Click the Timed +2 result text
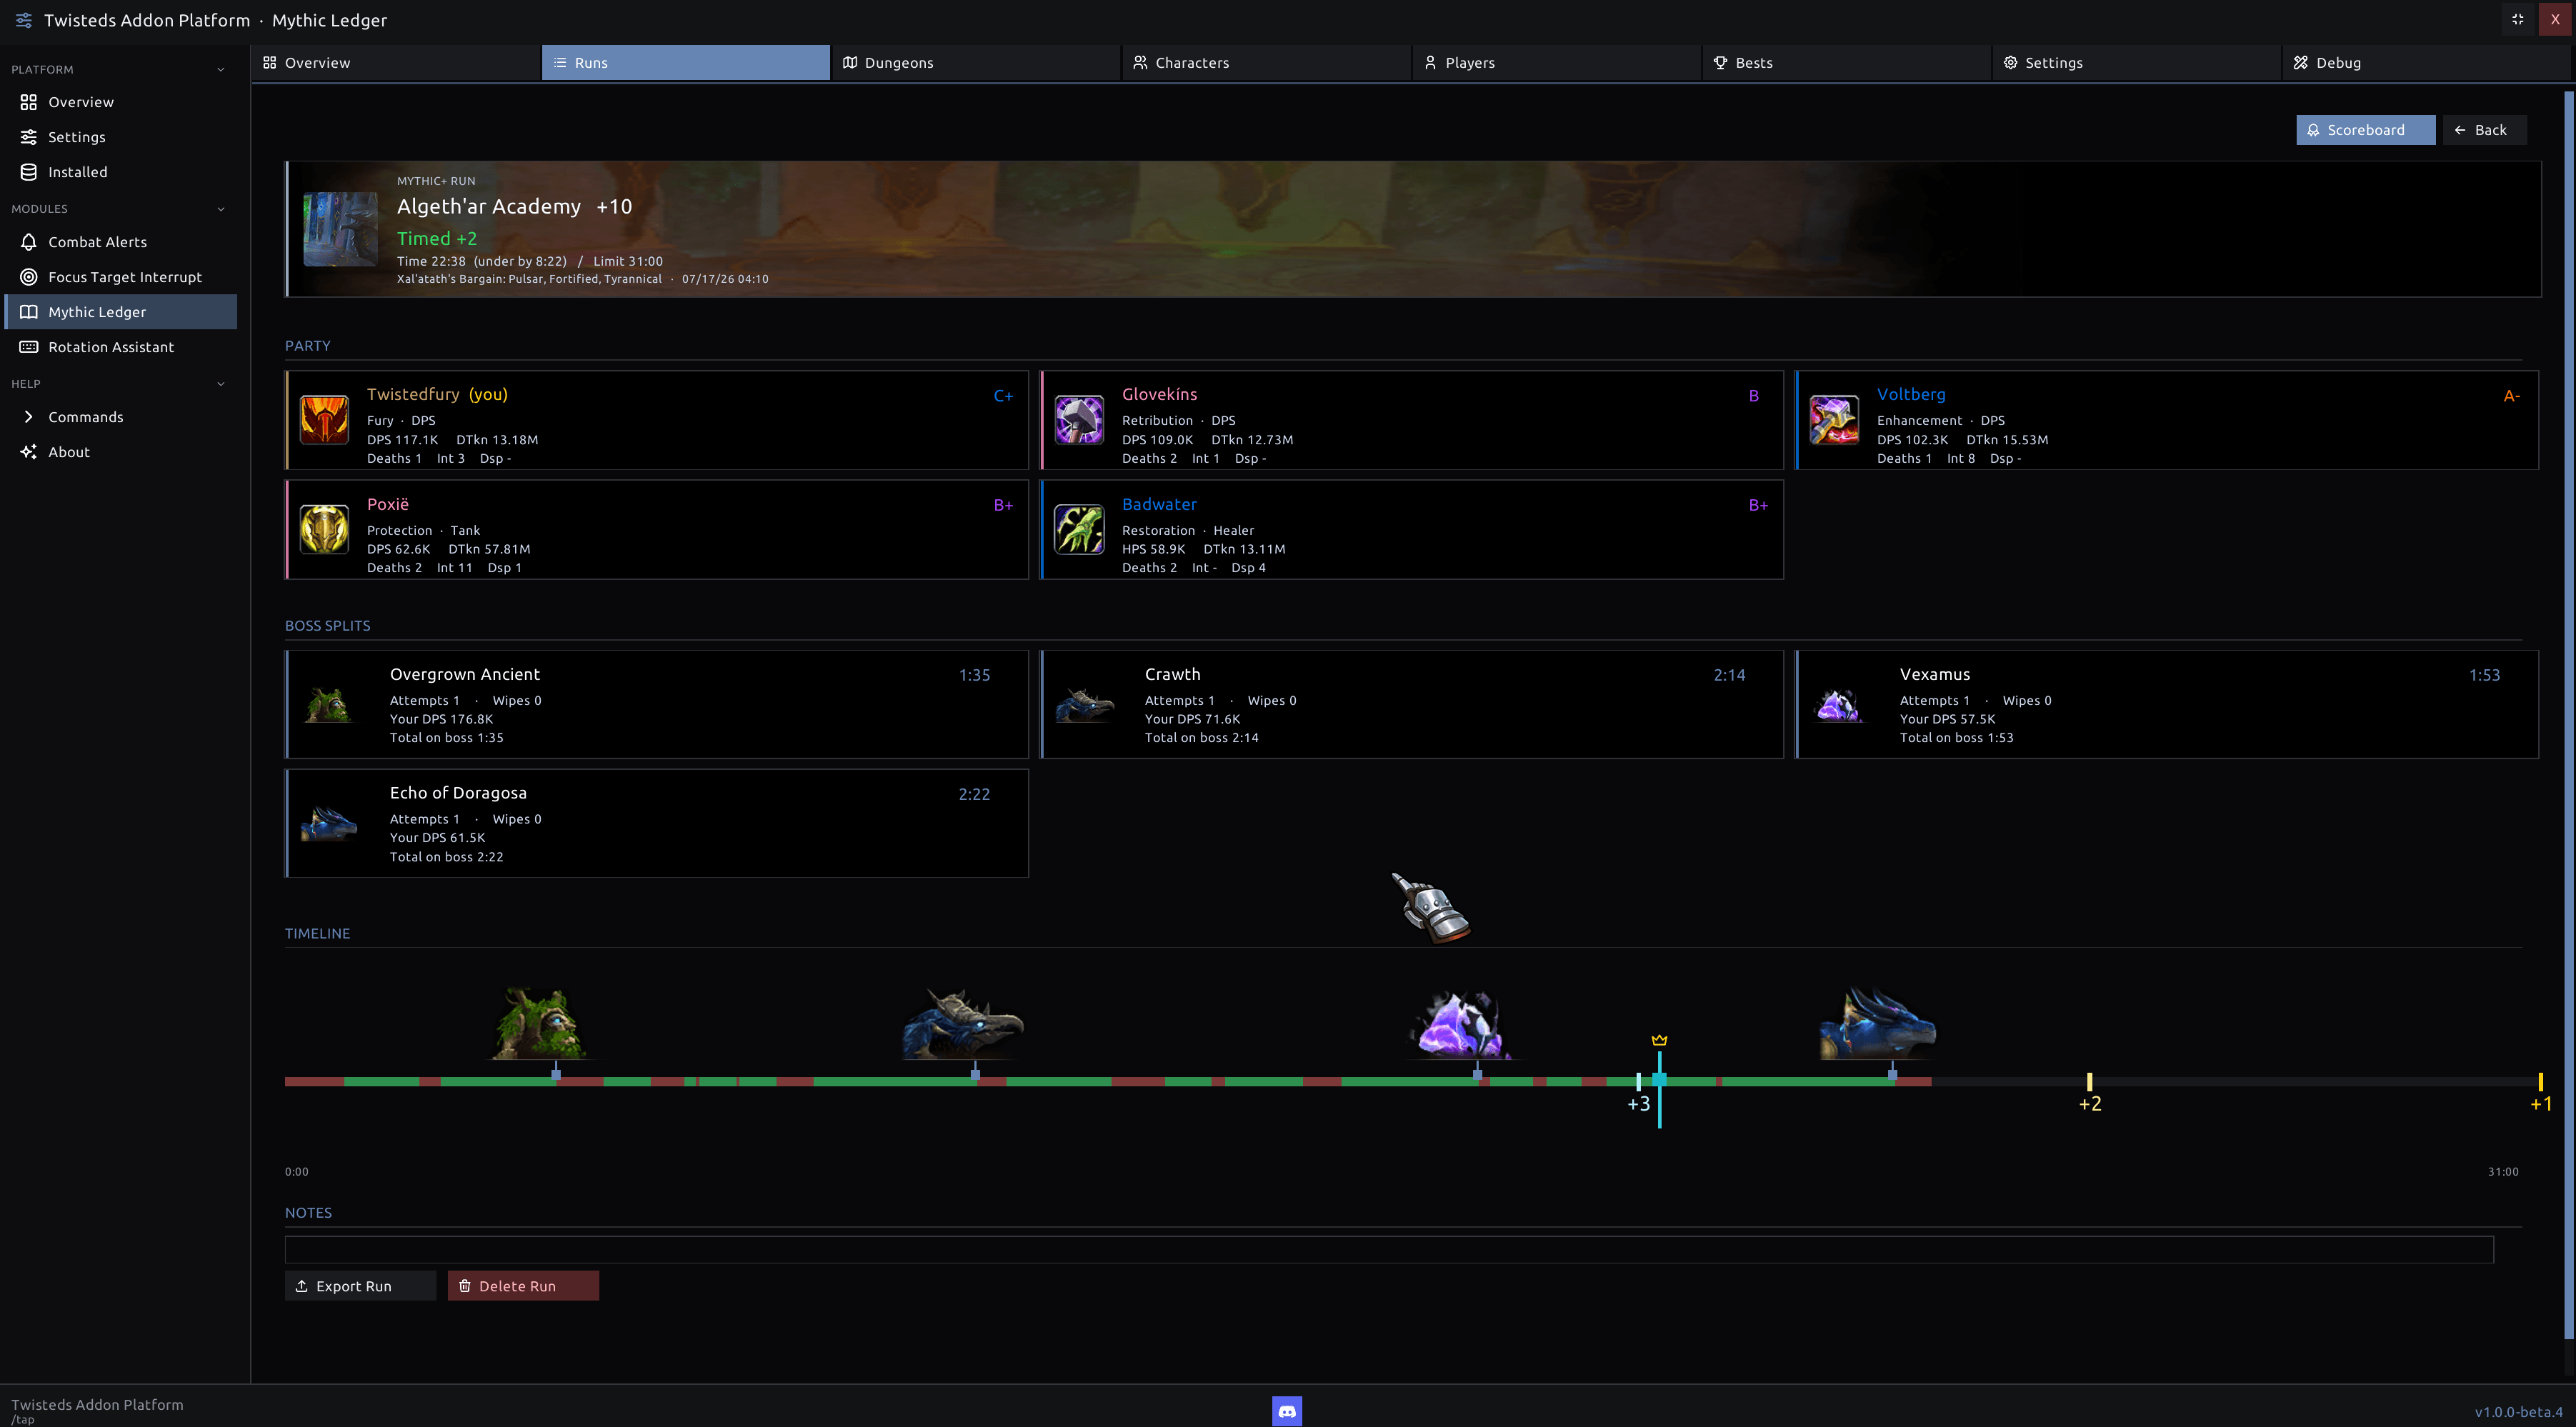Image resolution: width=2576 pixels, height=1427 pixels. pos(437,238)
